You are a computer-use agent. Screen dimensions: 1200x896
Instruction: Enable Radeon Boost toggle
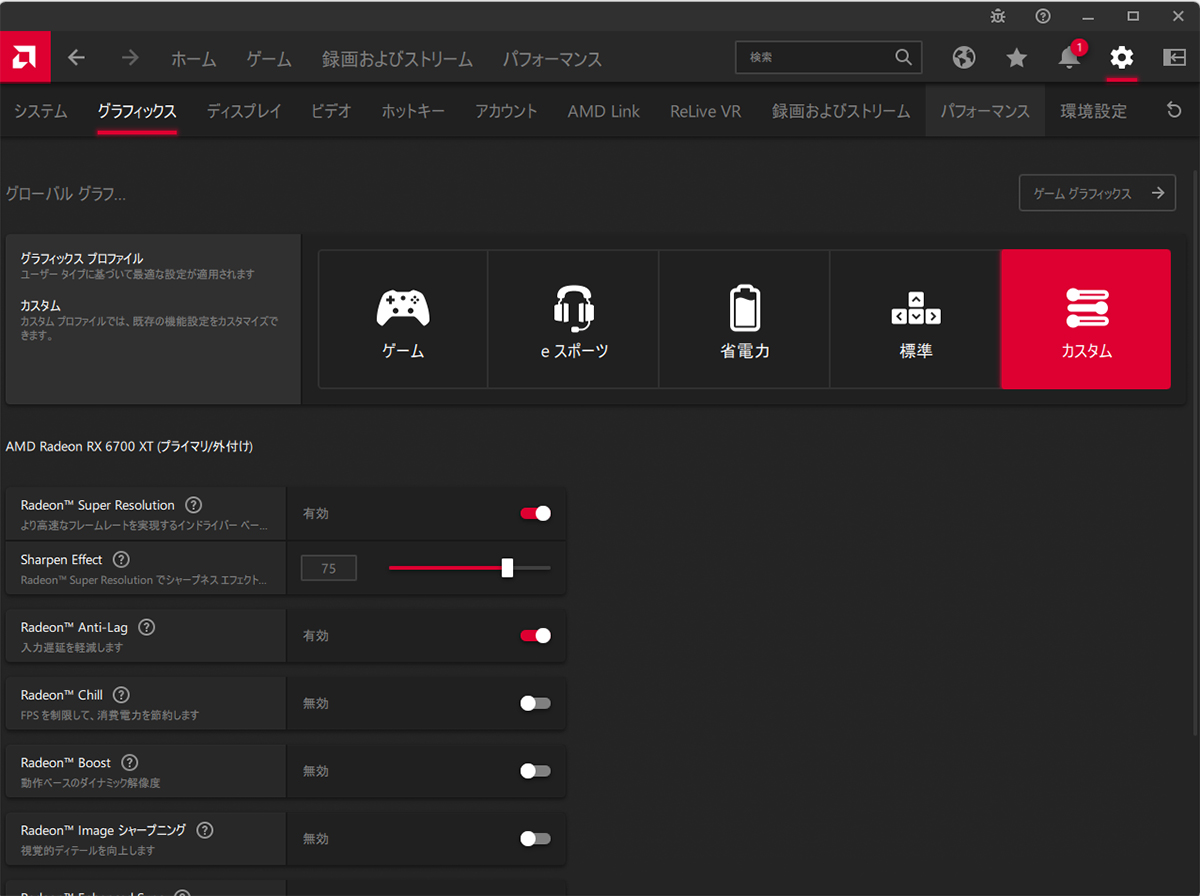[535, 771]
